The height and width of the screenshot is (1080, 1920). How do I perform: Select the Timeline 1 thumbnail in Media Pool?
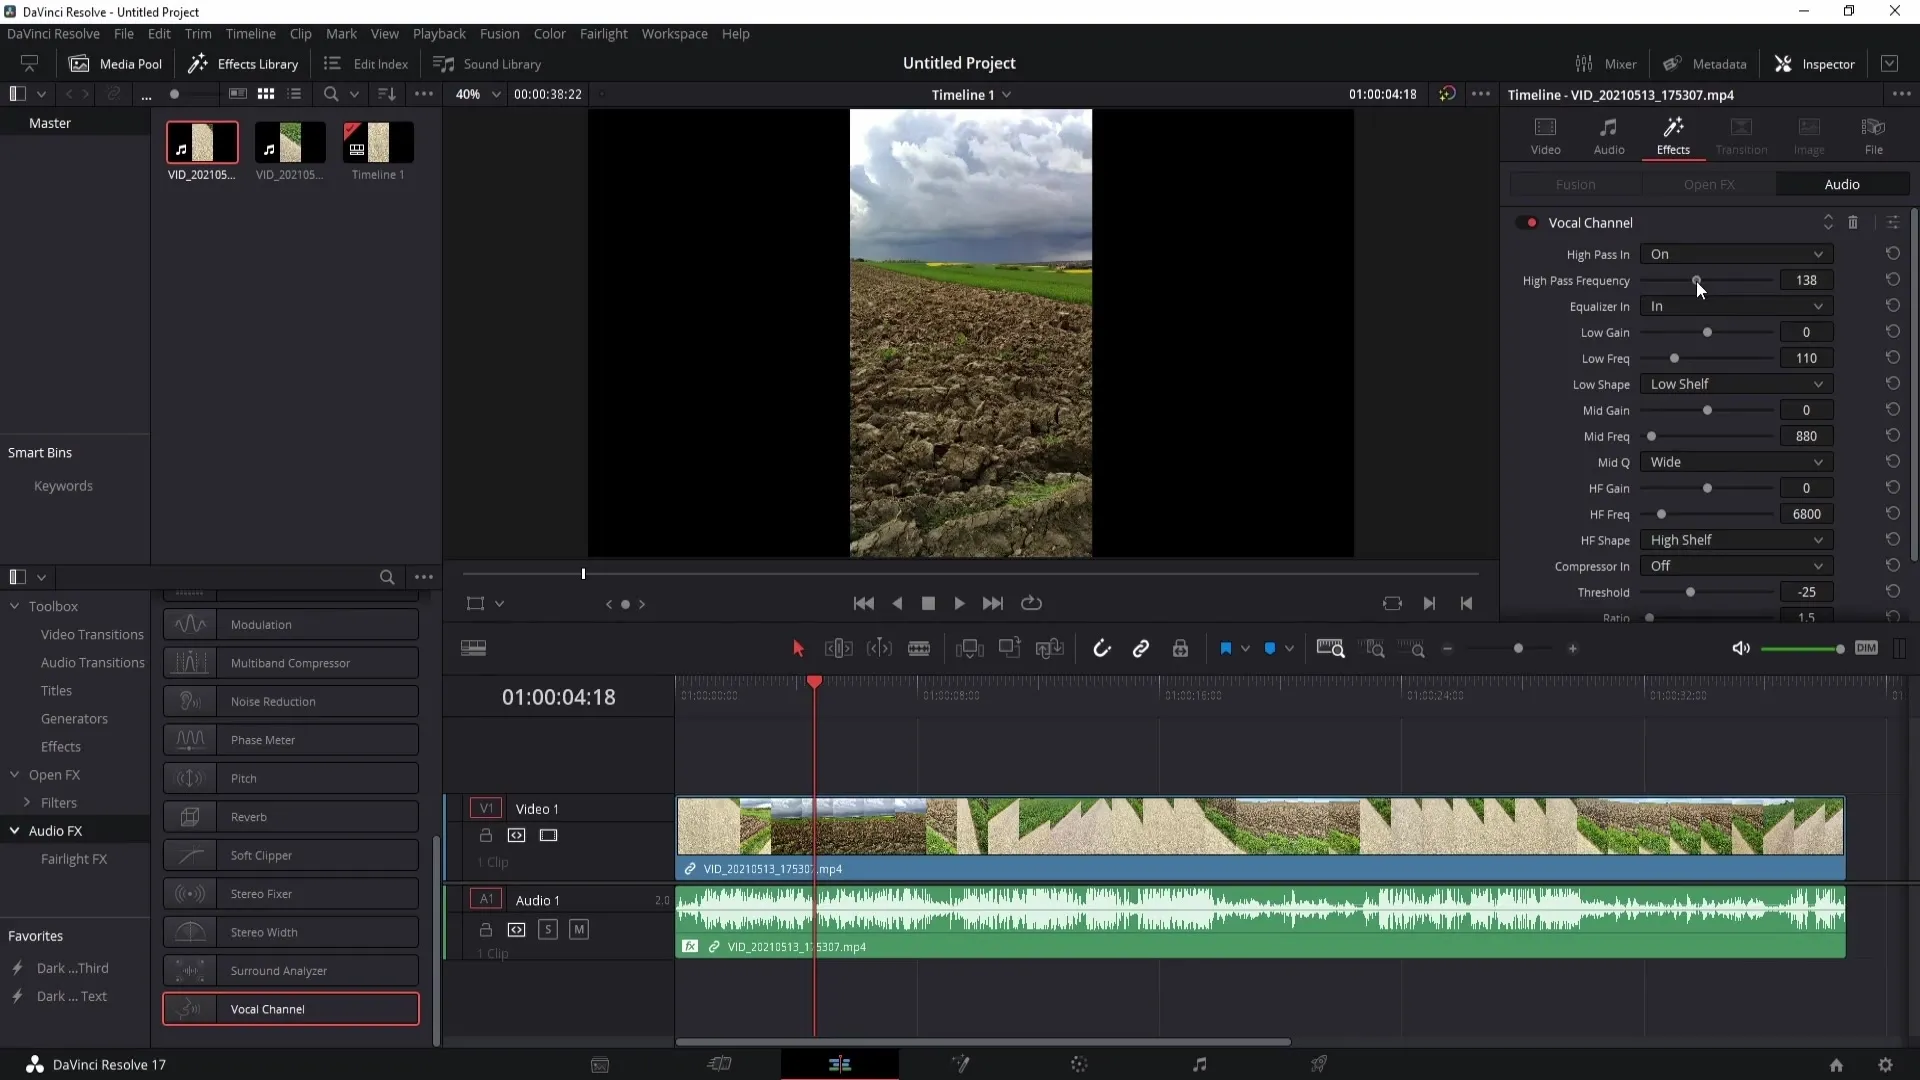pyautogui.click(x=378, y=143)
